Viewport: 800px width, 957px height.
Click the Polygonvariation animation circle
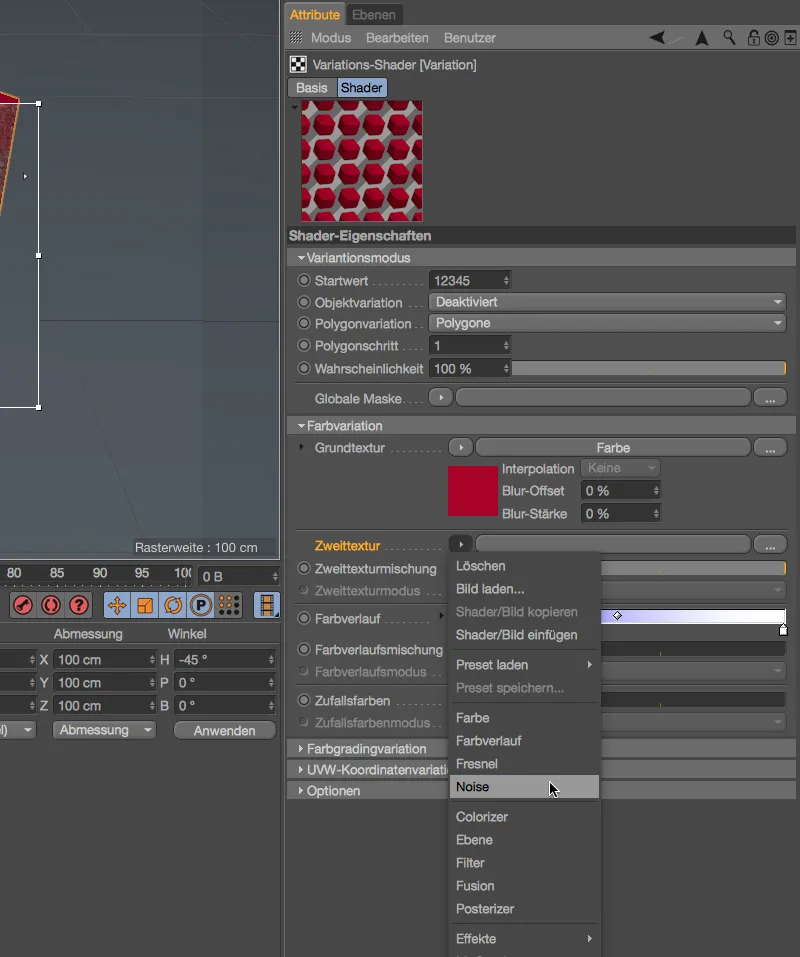click(304, 323)
